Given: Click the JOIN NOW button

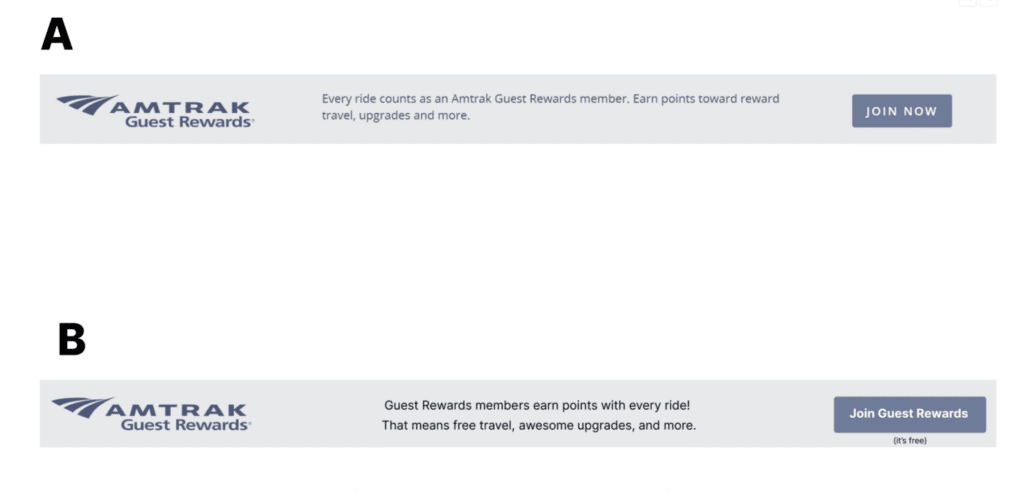Looking at the screenshot, I should [901, 111].
